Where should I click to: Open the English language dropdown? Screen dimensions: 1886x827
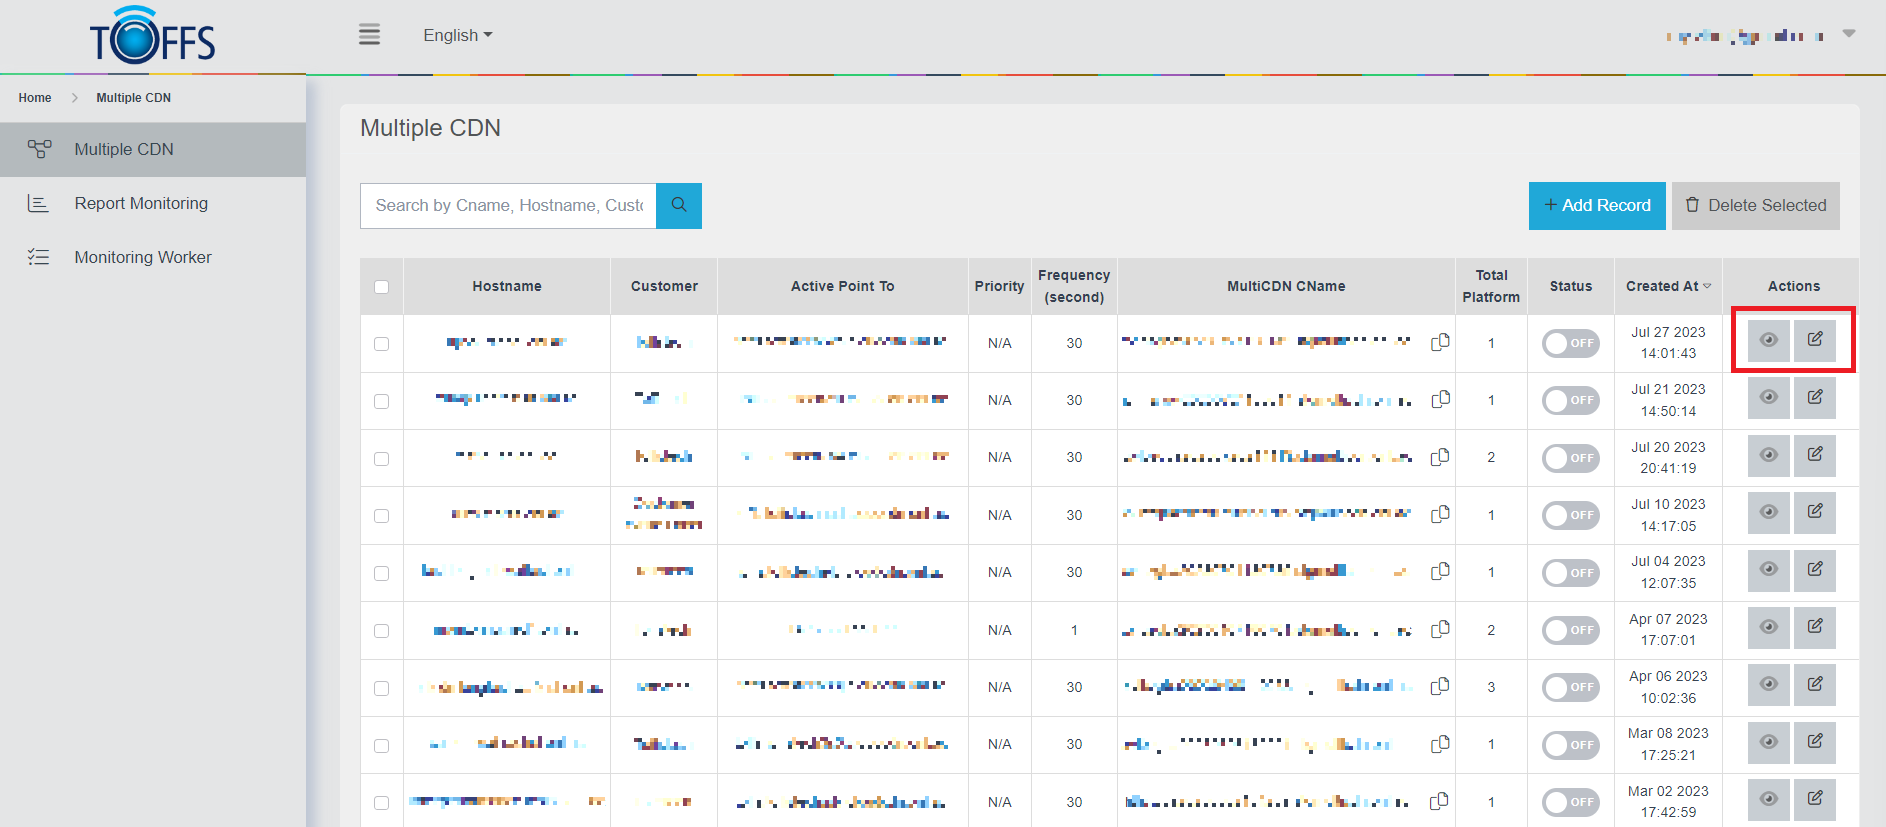click(457, 35)
